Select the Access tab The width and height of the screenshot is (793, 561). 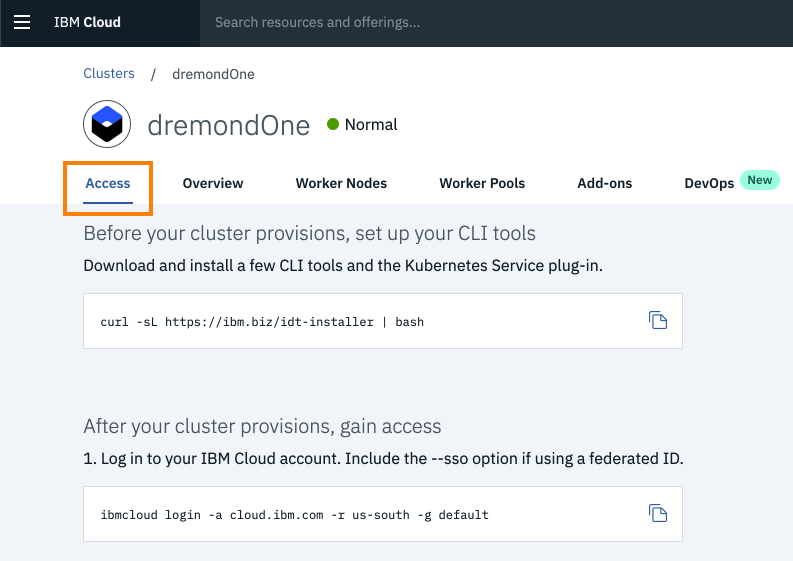108,183
